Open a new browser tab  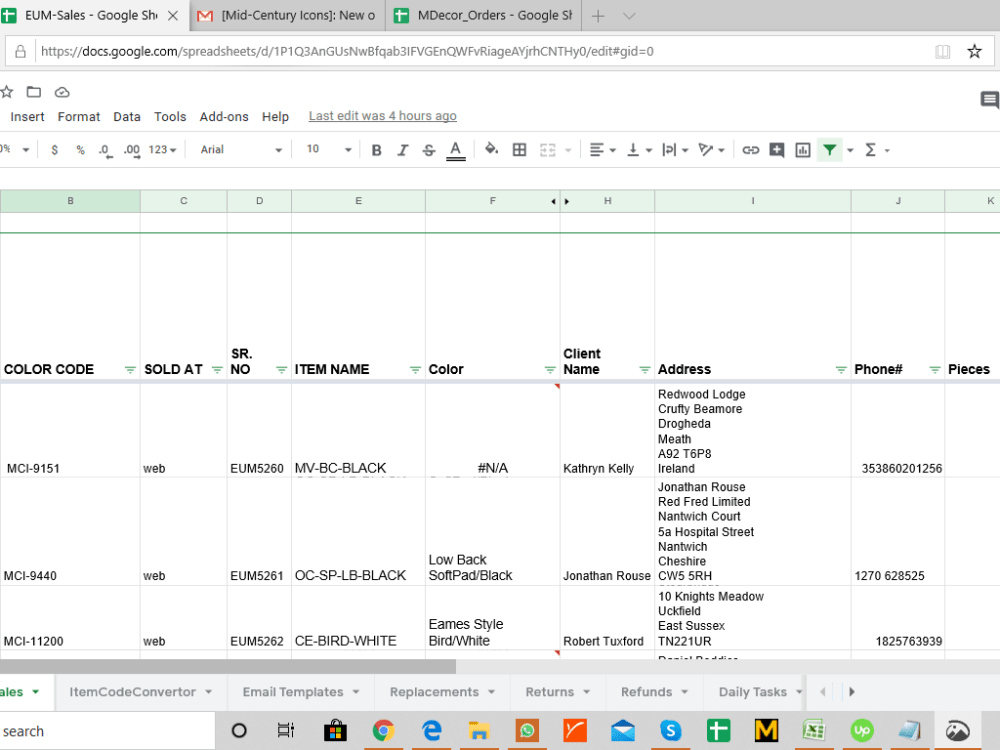coord(598,16)
